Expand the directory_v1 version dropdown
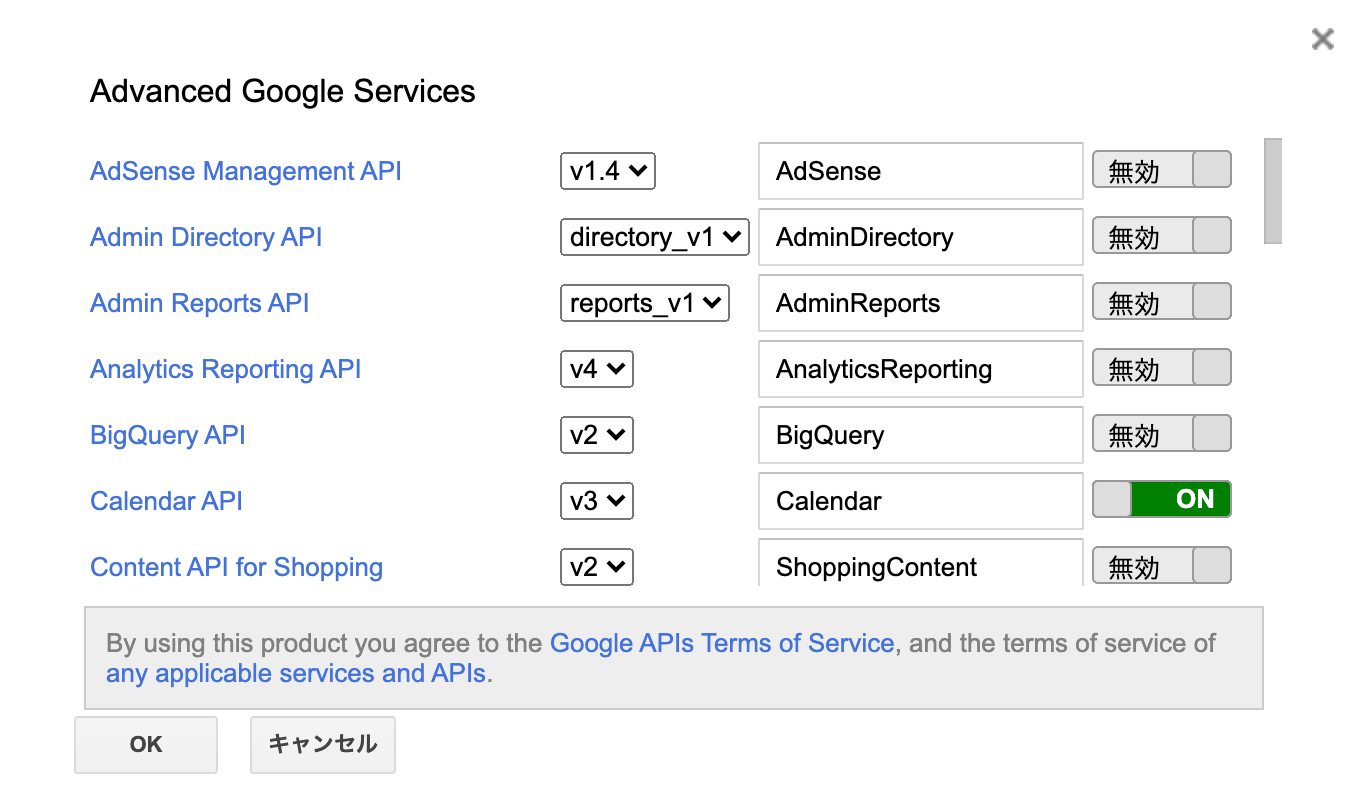This screenshot has width=1366, height=796. pos(654,237)
